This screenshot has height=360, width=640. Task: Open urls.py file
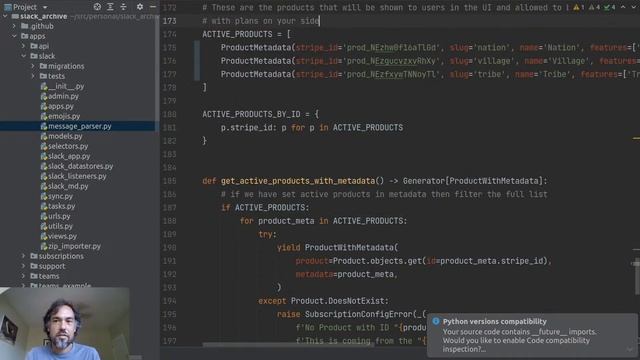tap(59, 216)
